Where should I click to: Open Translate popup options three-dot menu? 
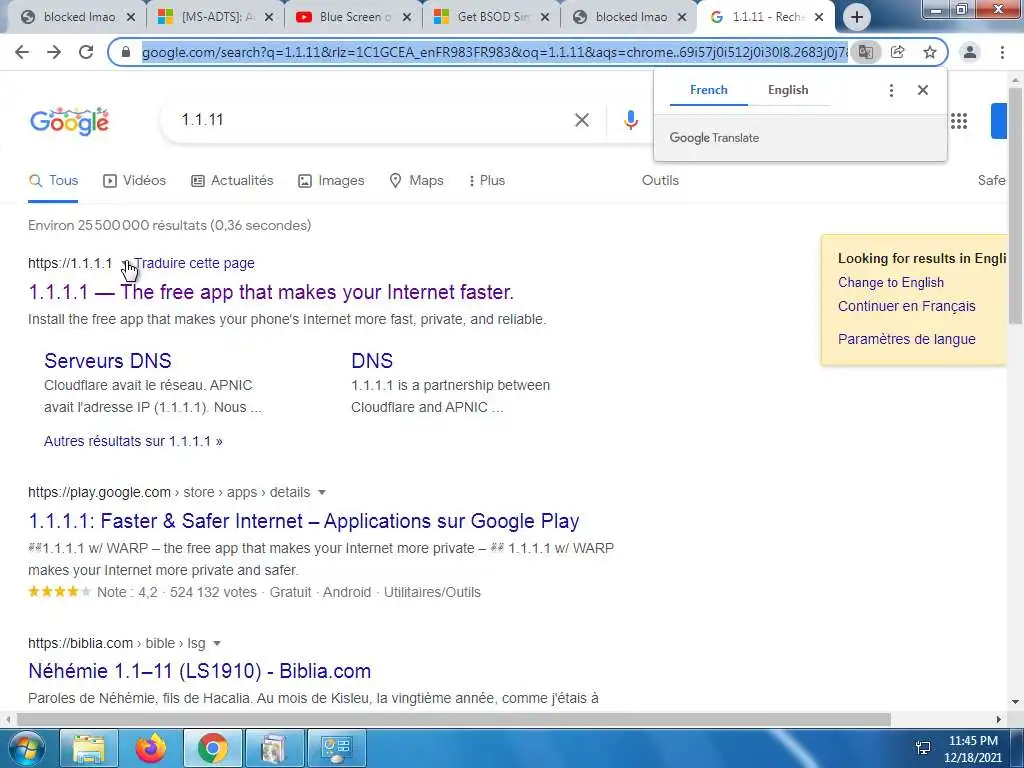[891, 90]
